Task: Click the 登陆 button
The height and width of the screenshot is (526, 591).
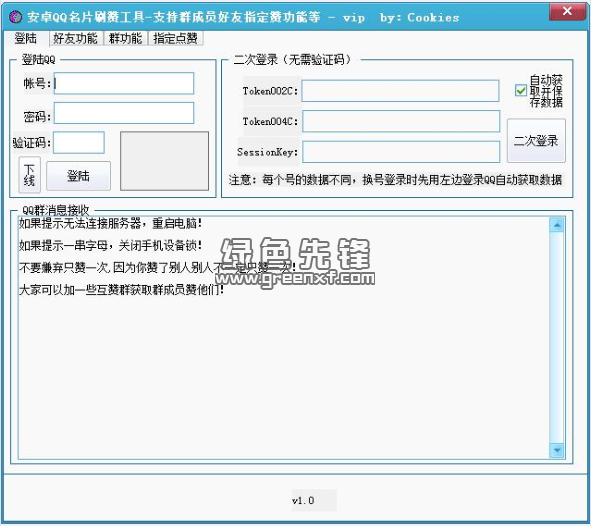Action: [x=78, y=176]
